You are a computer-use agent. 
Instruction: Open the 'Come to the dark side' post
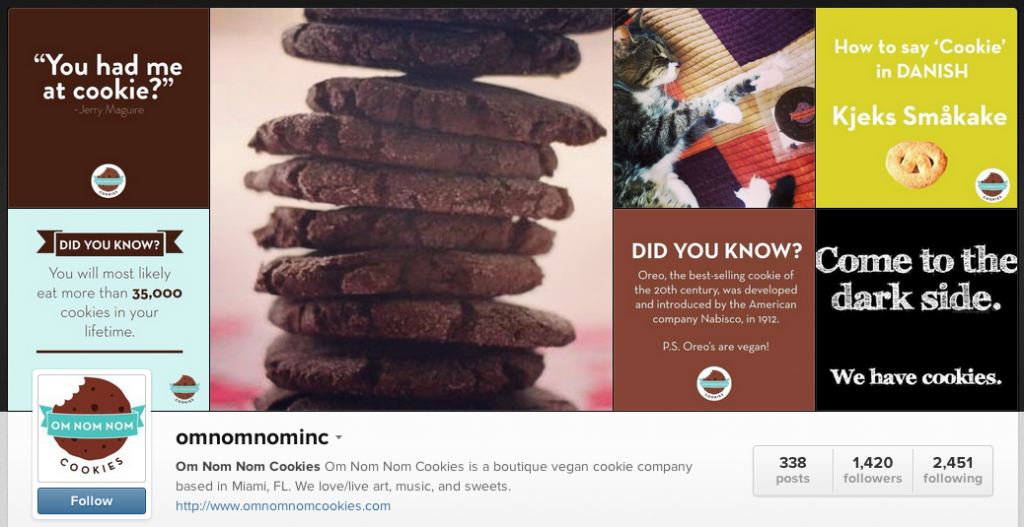coord(916,310)
